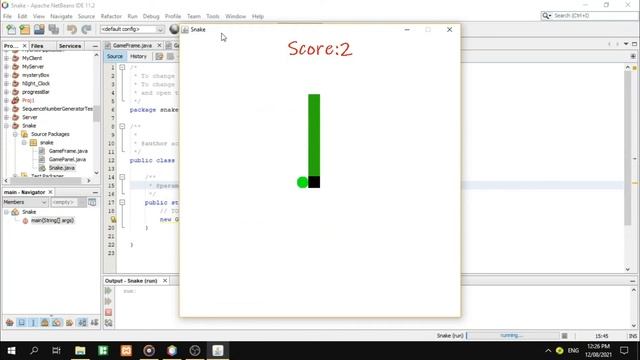This screenshot has width=640, height=360.
Task: Close the Navigator panel tab
Action: click(x=51, y=192)
